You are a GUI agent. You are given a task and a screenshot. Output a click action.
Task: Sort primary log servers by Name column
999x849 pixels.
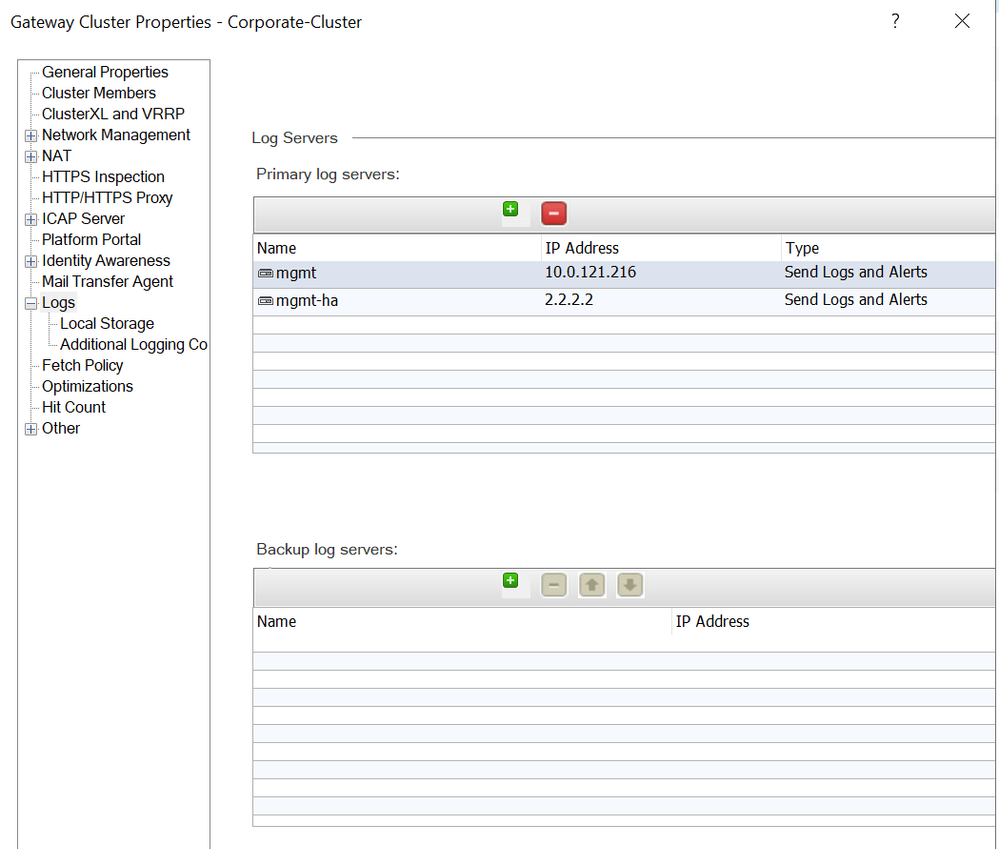[x=397, y=248]
